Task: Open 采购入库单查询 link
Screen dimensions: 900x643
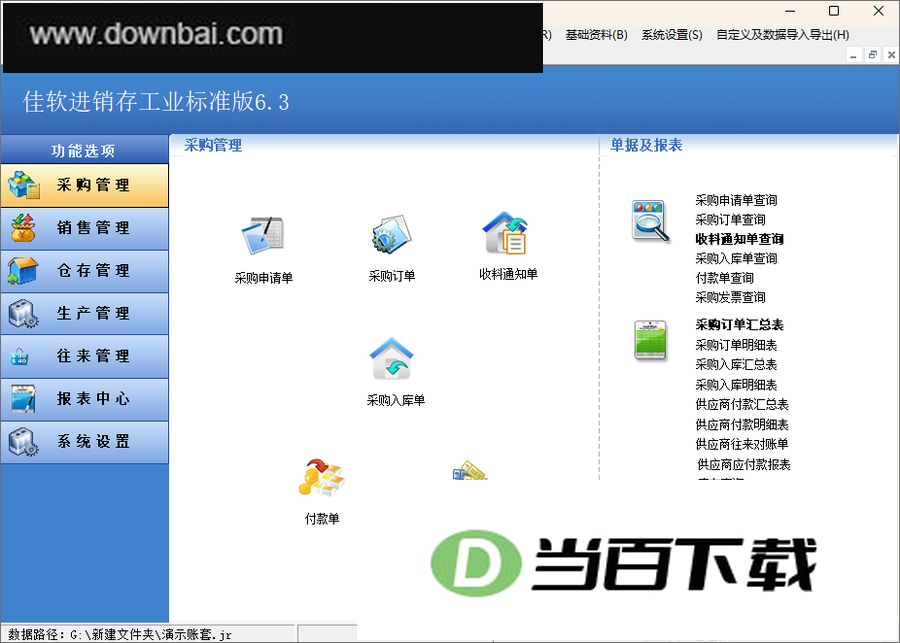Action: click(736, 258)
